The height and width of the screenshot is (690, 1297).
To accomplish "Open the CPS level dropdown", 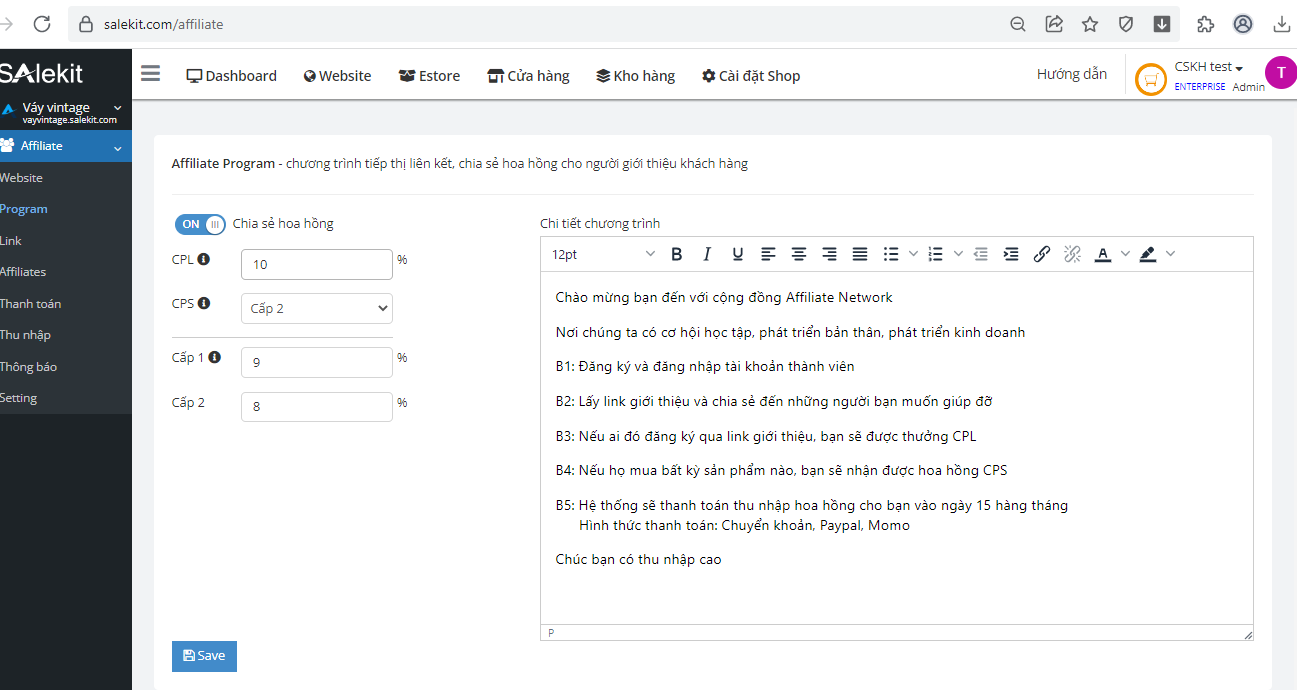I will coord(316,308).
